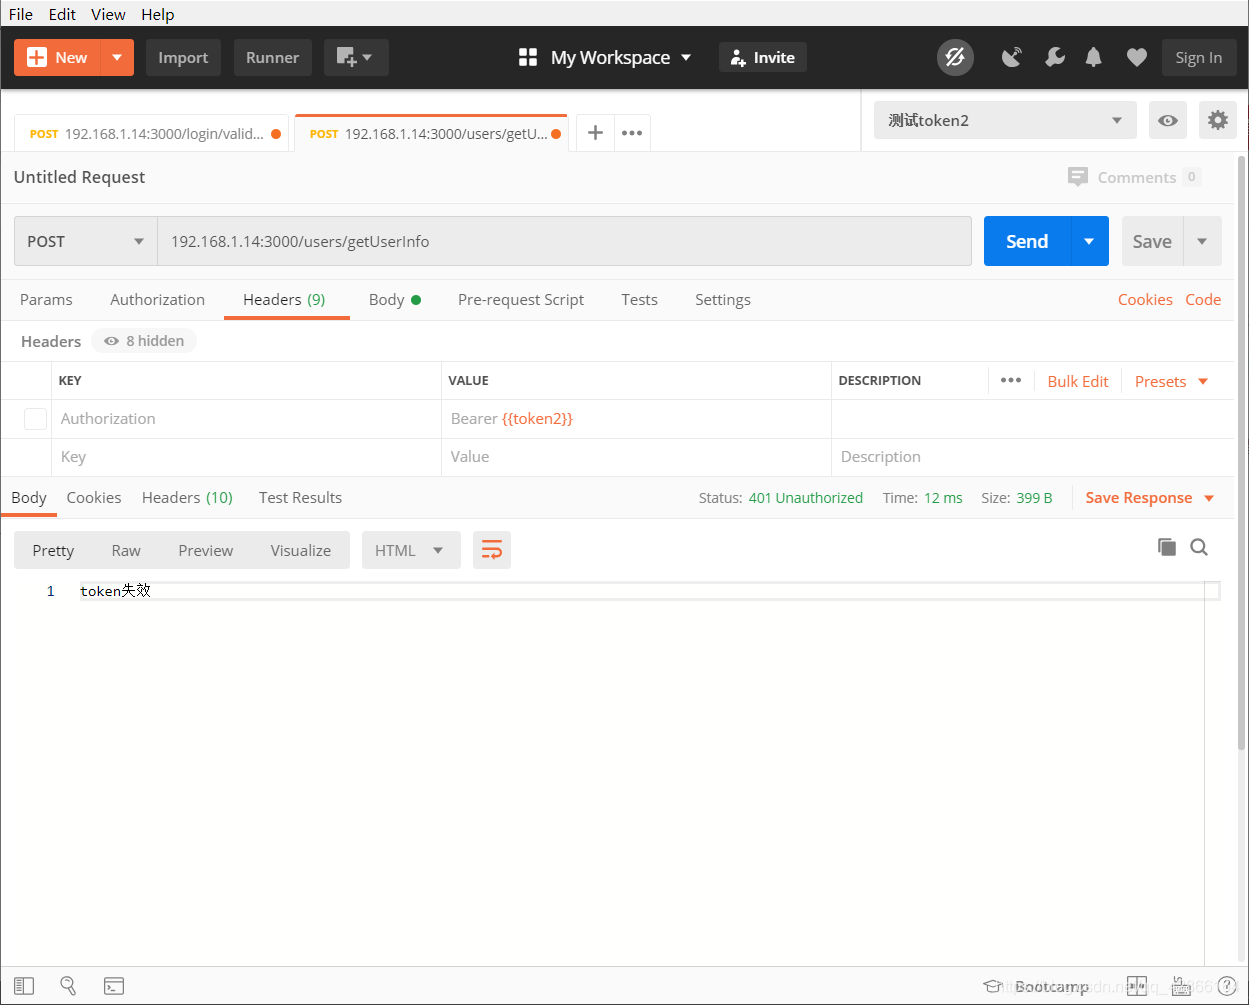The width and height of the screenshot is (1249, 1005).
Task: Show the 8 hidden headers
Action: click(145, 341)
